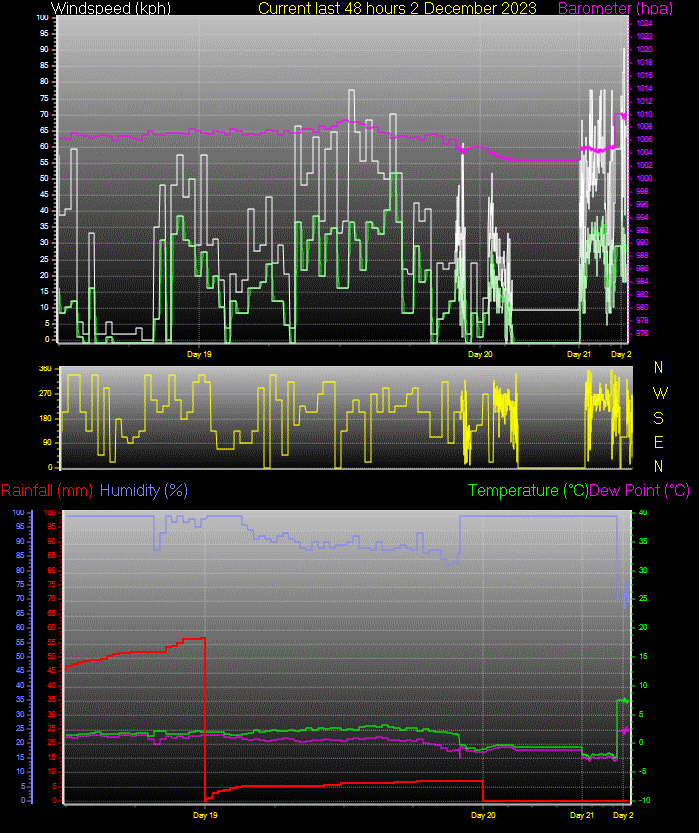Screen dimensions: 699x833
Task: Click the 1024 value on the barometer axis
Action: click(x=644, y=23)
